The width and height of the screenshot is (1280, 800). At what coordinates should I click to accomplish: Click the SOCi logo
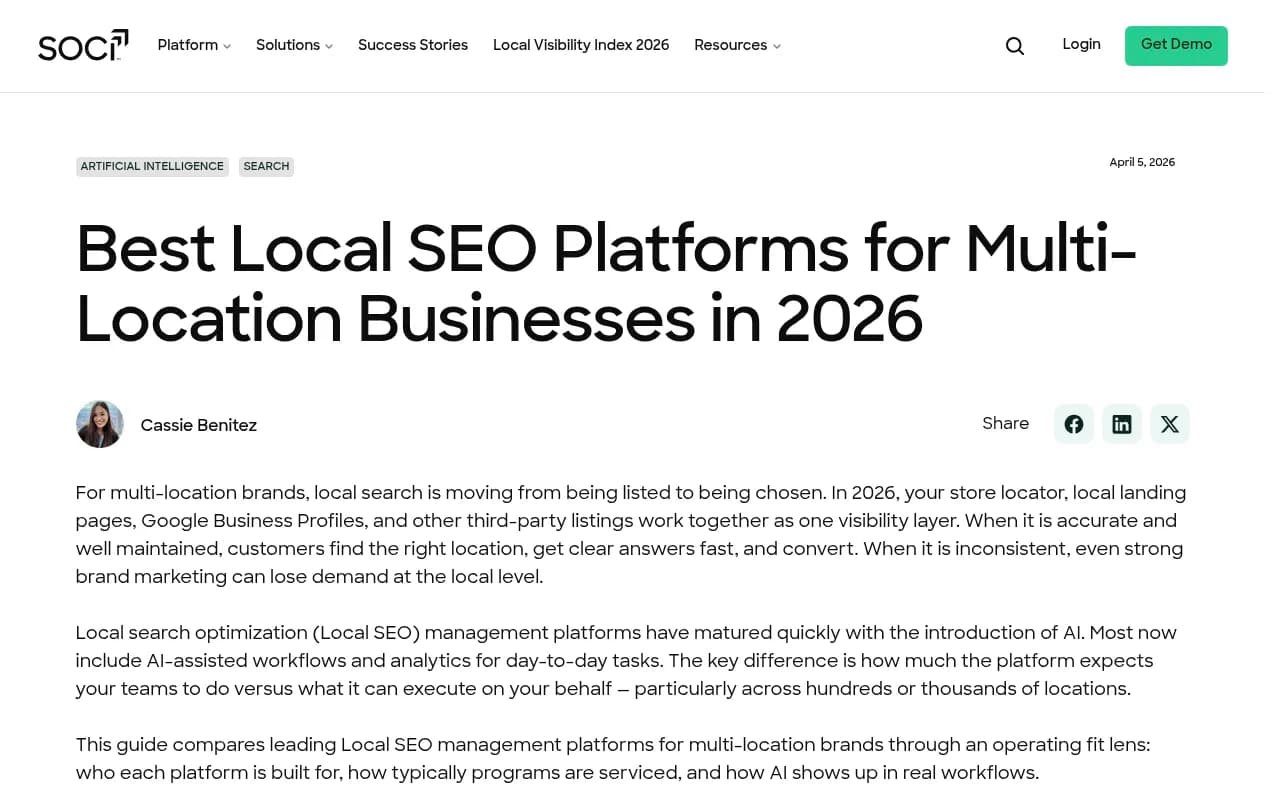[x=83, y=45]
